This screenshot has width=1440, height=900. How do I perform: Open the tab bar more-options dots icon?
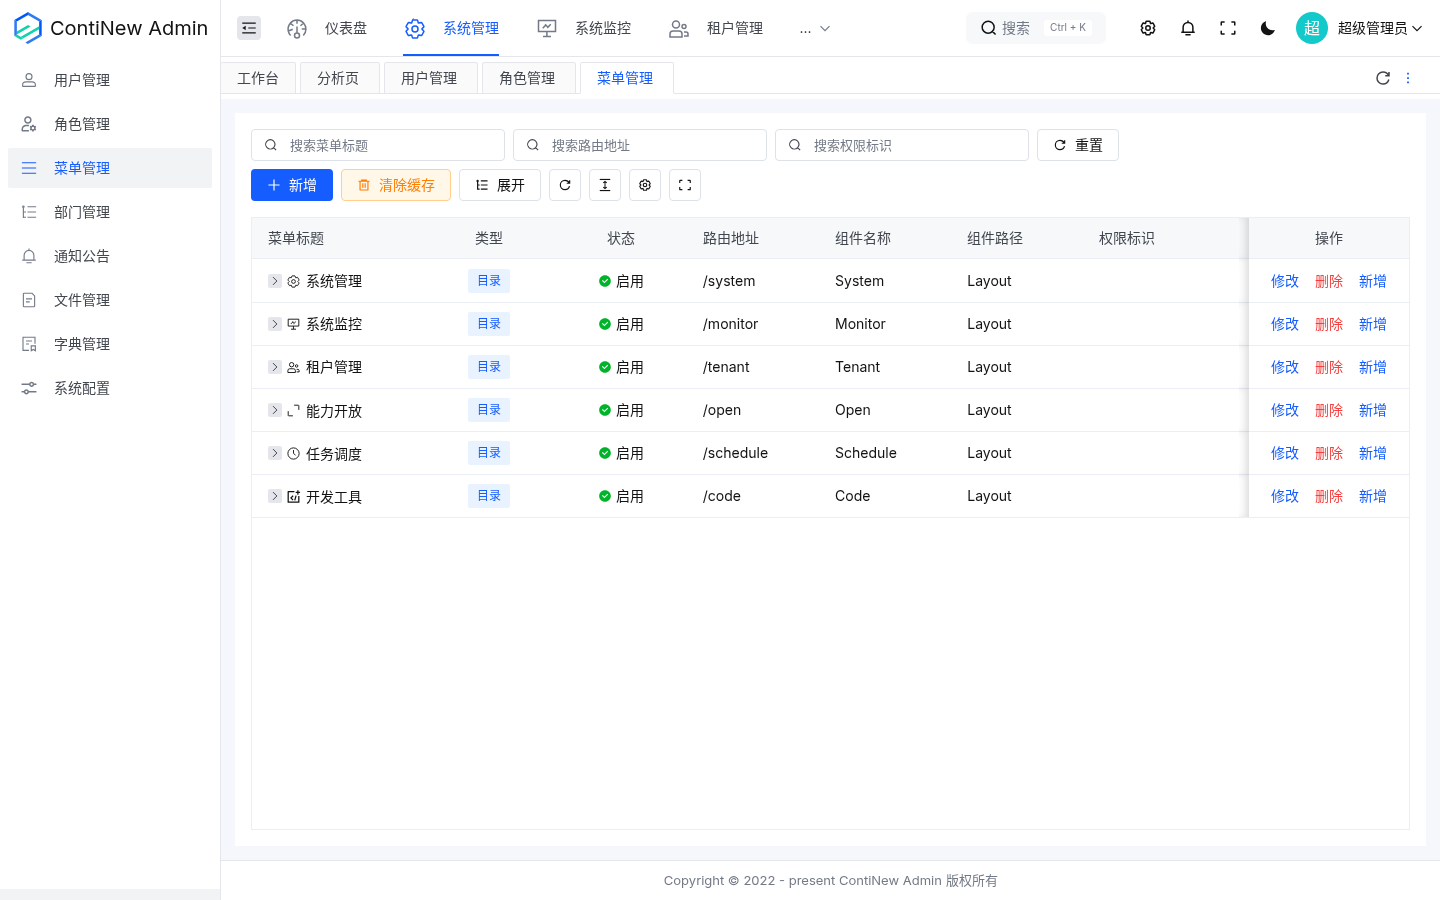(x=1408, y=78)
